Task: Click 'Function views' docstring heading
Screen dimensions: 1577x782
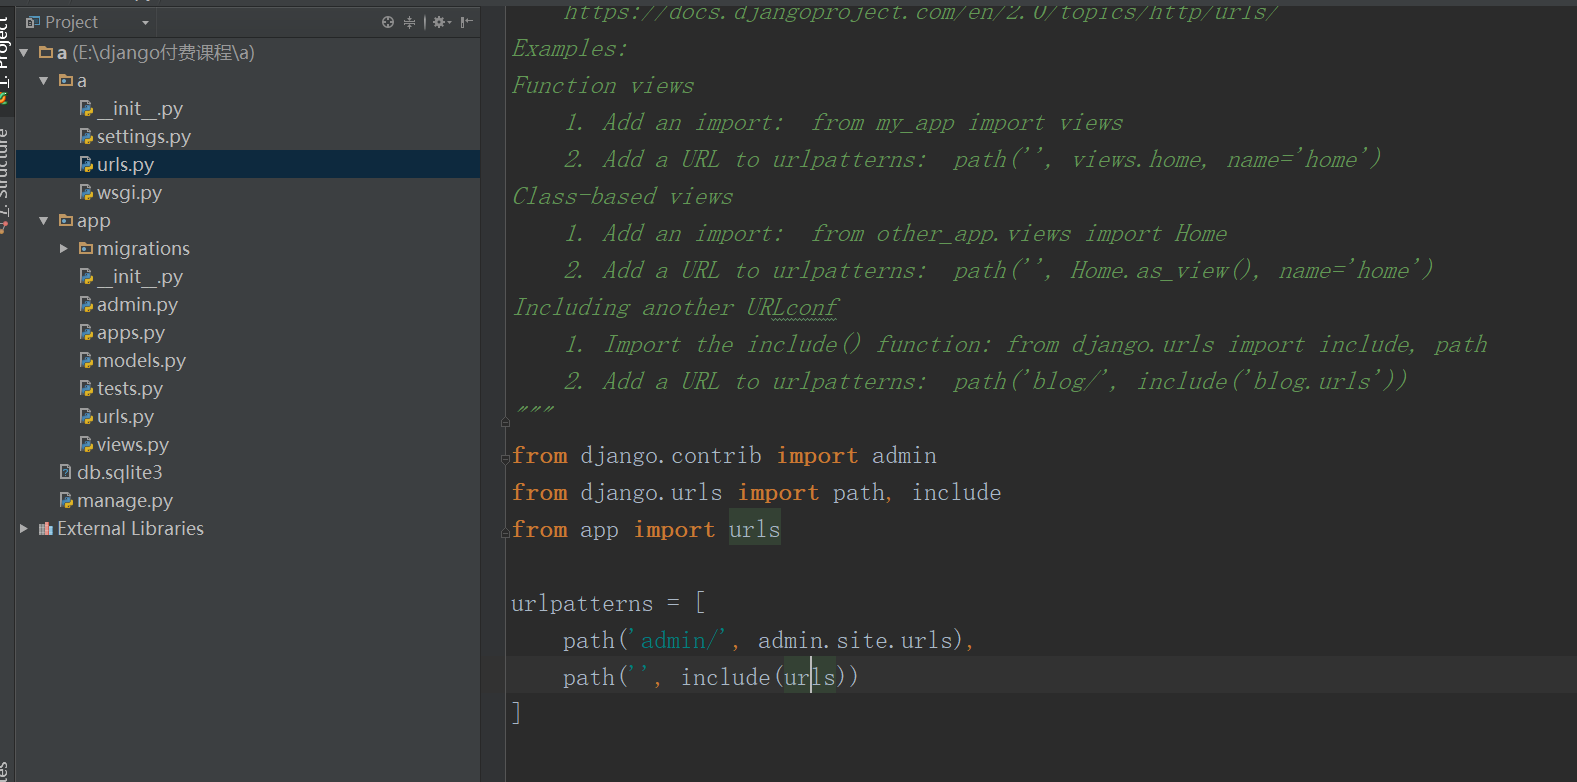Action: tap(603, 85)
